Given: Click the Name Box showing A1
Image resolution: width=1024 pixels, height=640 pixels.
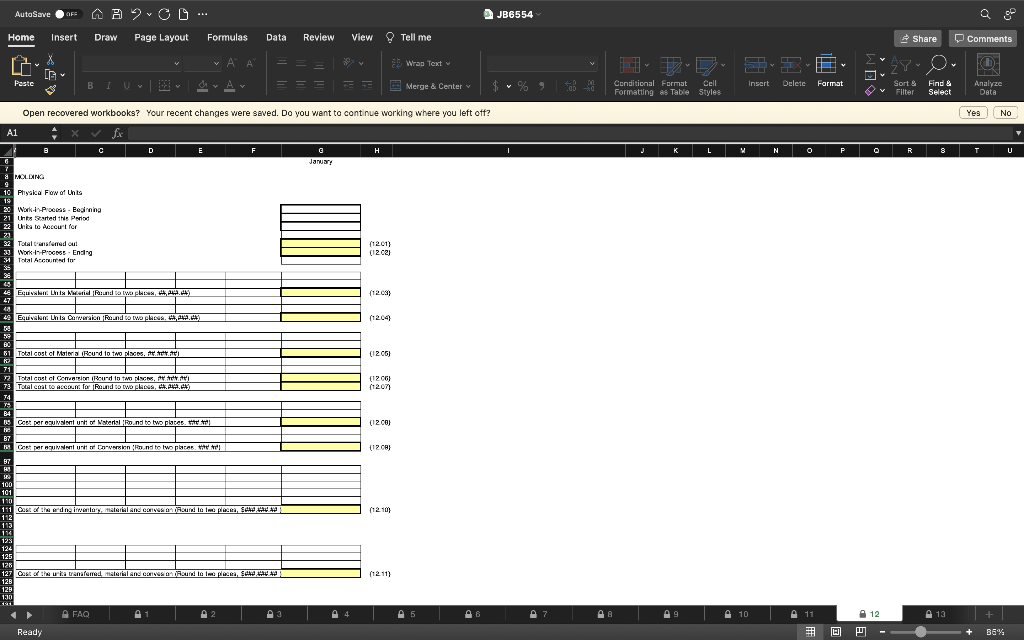Looking at the screenshot, I should [x=27, y=133].
